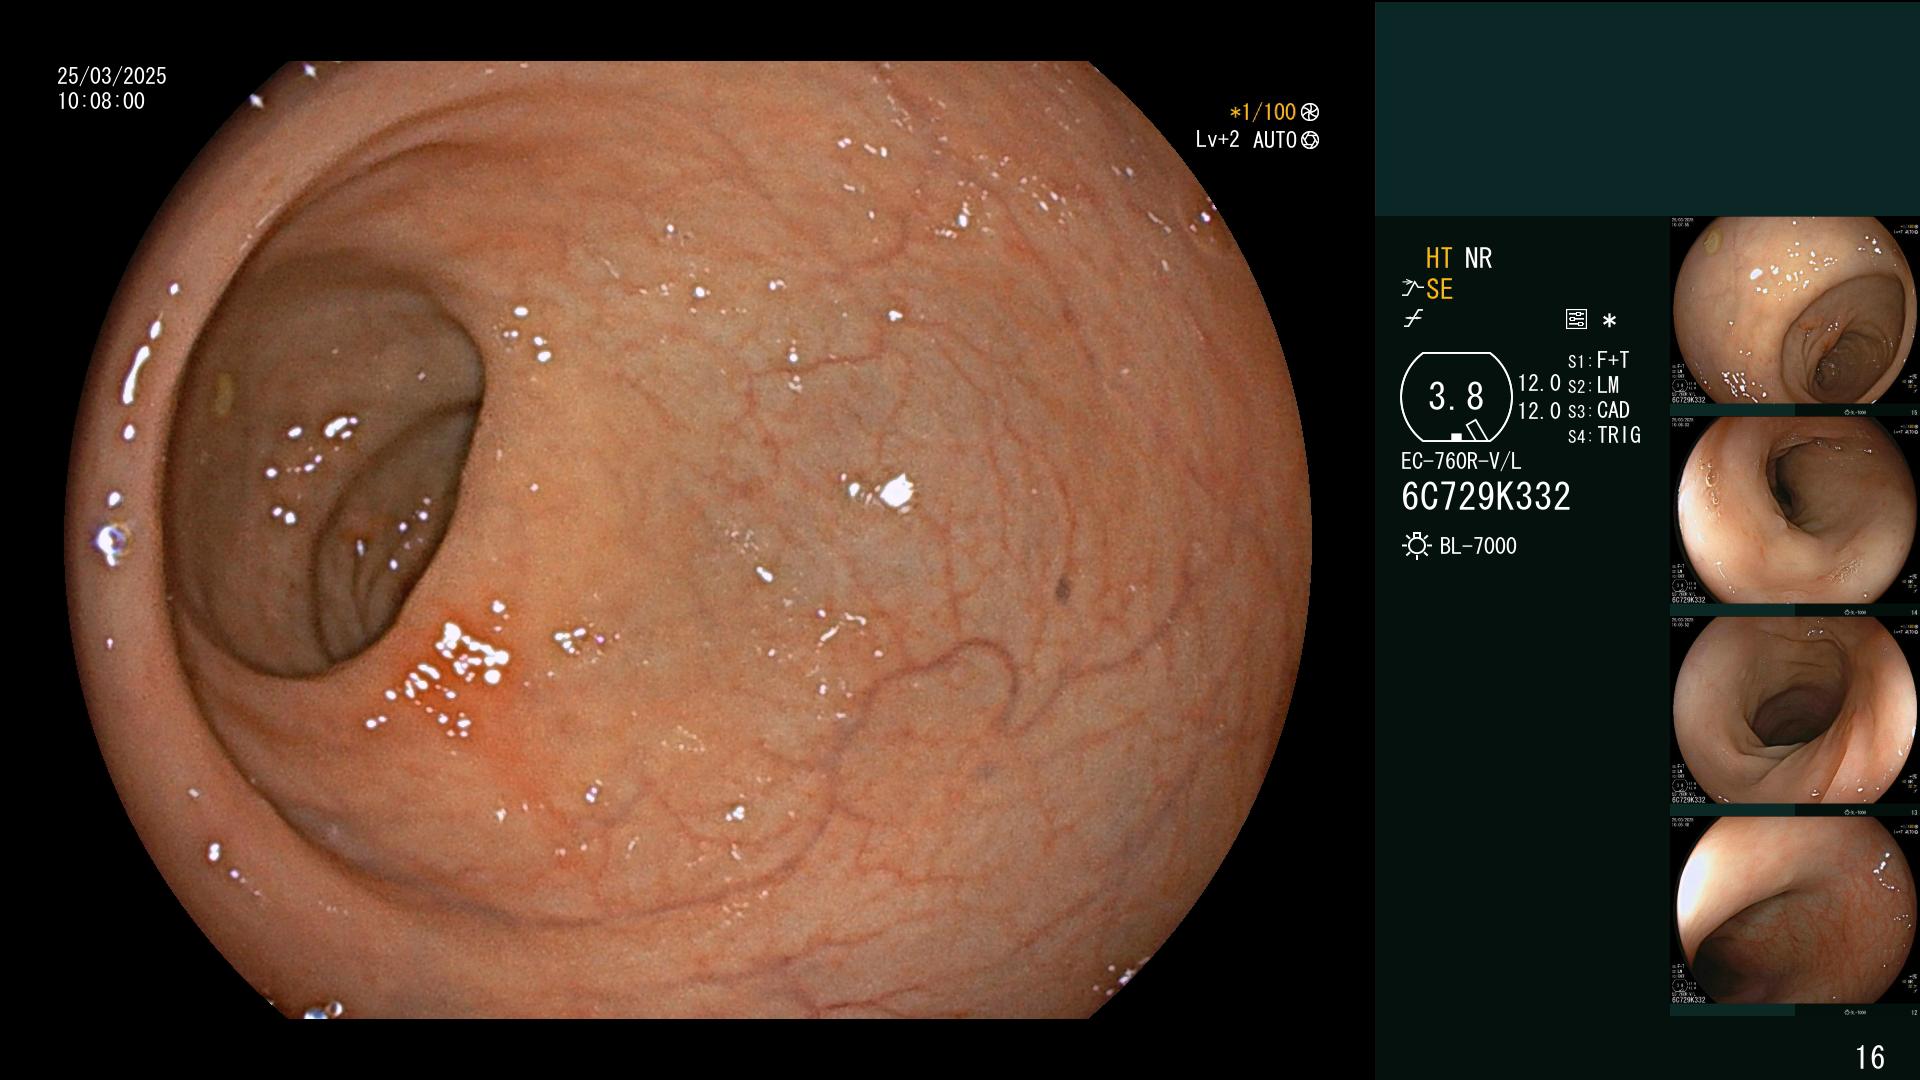The height and width of the screenshot is (1080, 1920).
Task: Click the serial number 6C729K332
Action: pyautogui.click(x=1486, y=496)
